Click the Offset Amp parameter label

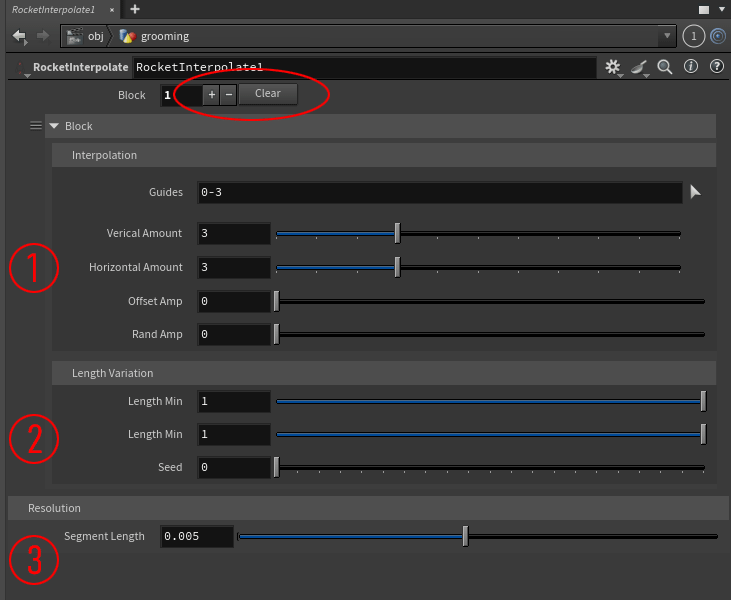point(155,301)
